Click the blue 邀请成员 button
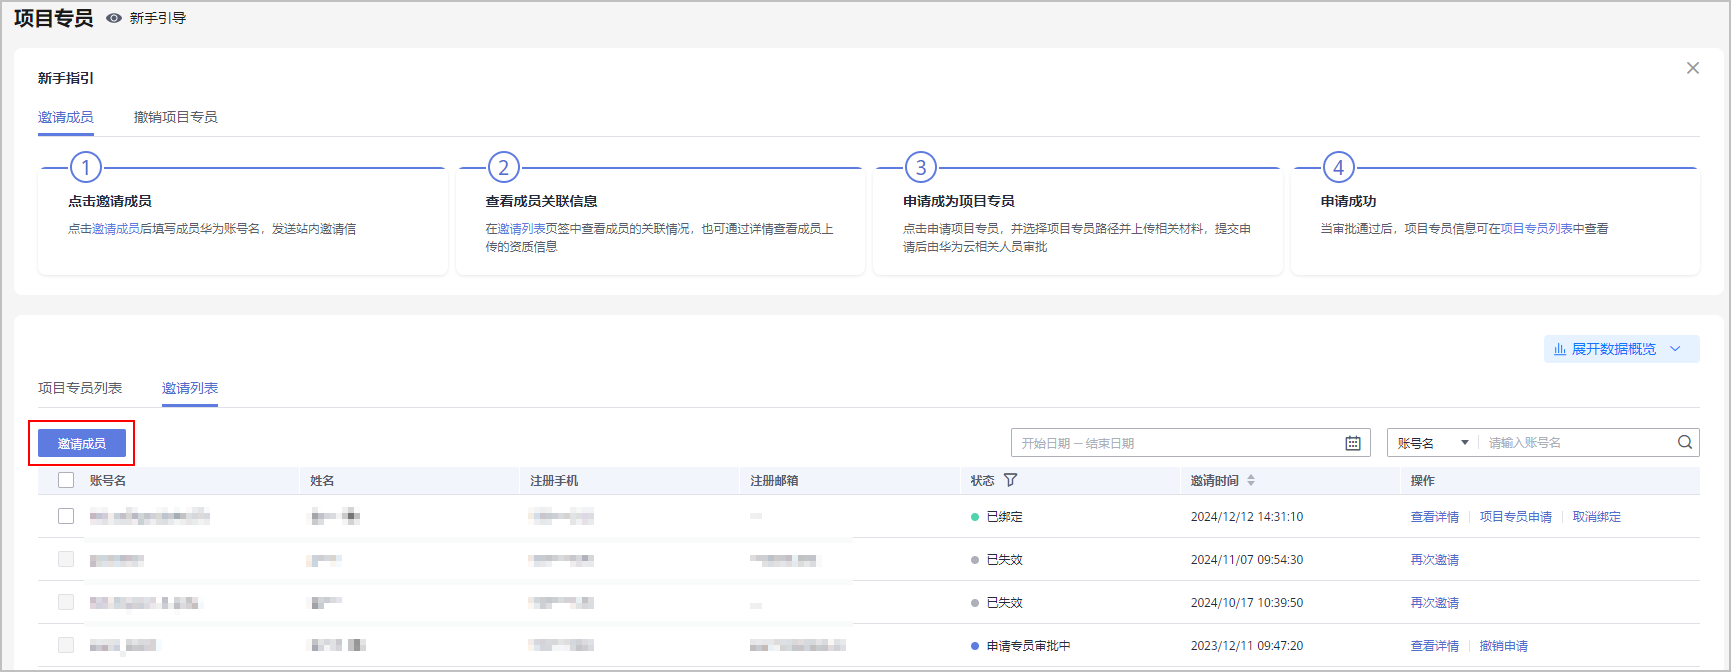 [82, 443]
